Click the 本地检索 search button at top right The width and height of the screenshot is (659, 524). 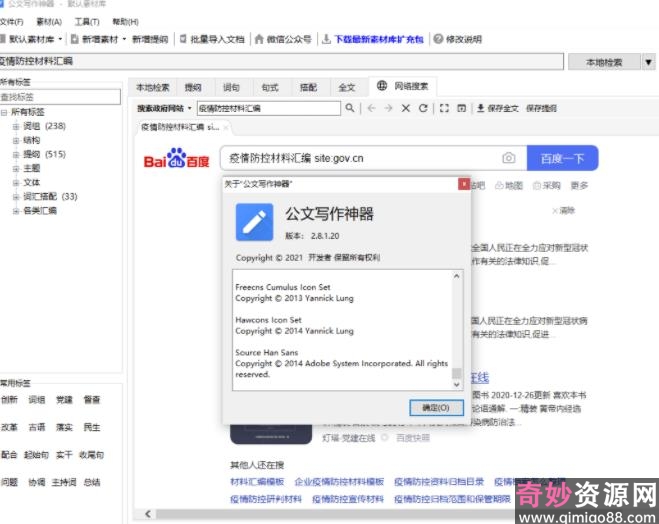point(604,62)
